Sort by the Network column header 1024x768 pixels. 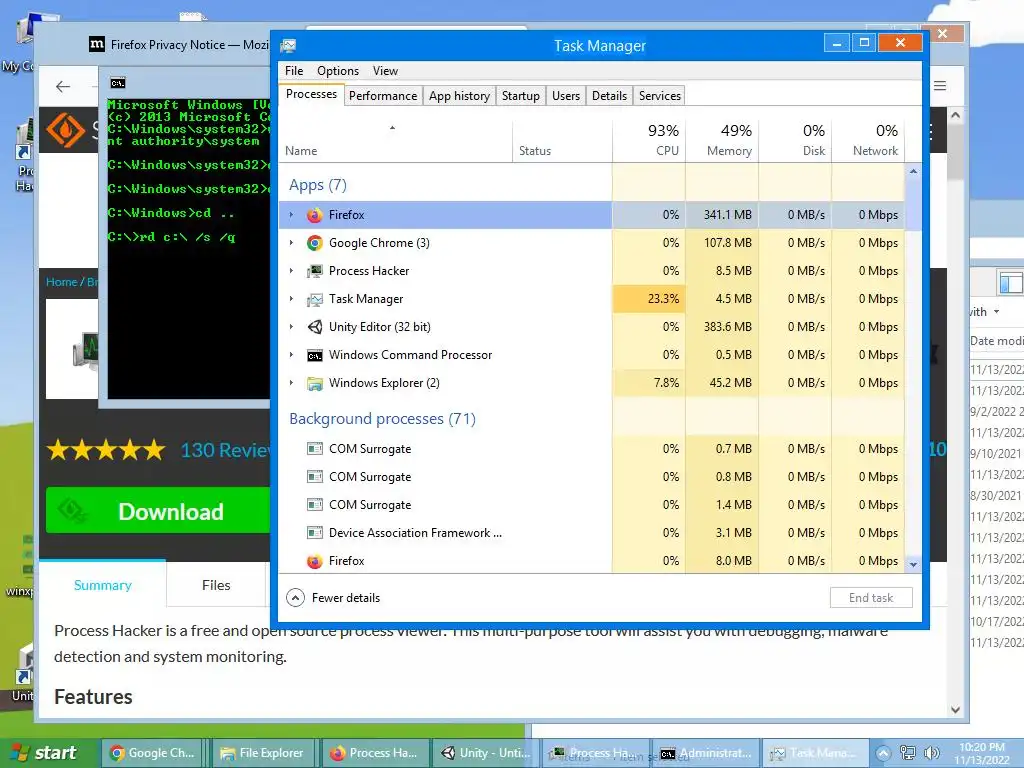point(869,140)
